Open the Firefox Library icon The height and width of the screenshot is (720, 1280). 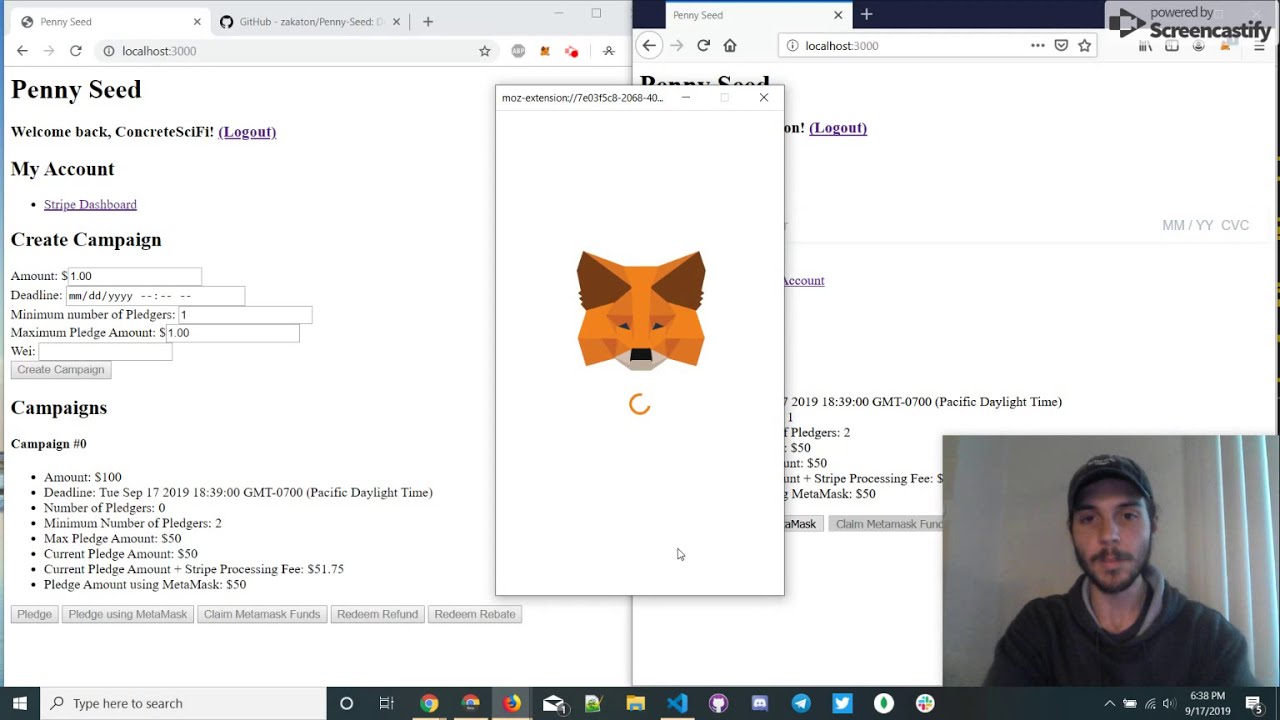[1145, 46]
